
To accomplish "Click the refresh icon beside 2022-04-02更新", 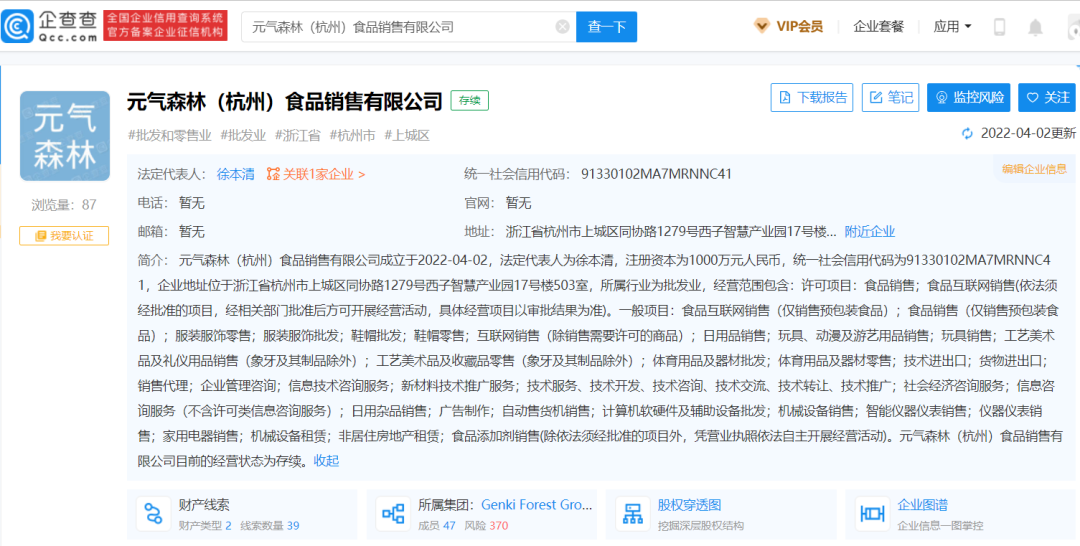I will tap(968, 134).
